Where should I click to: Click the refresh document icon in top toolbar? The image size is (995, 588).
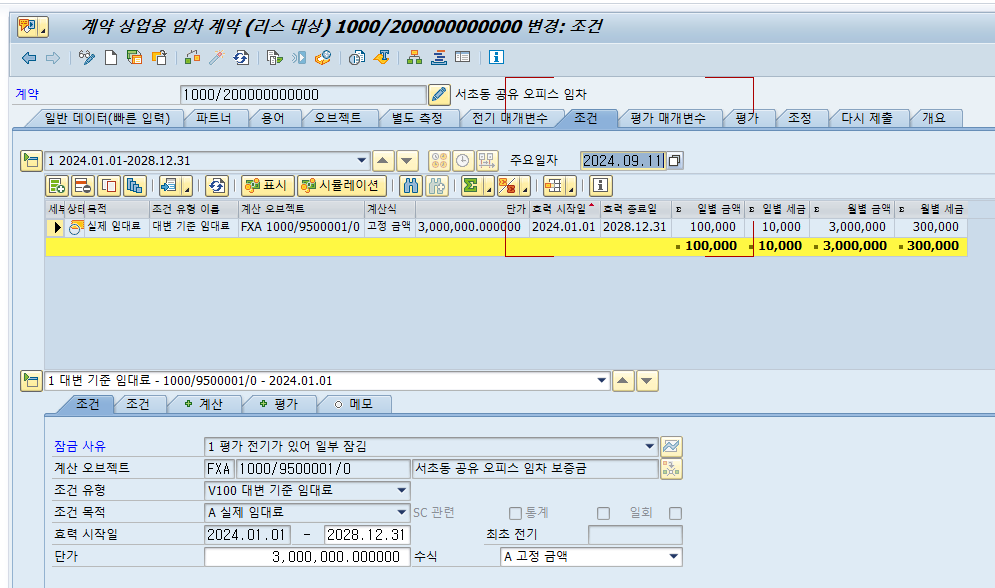click(241, 58)
